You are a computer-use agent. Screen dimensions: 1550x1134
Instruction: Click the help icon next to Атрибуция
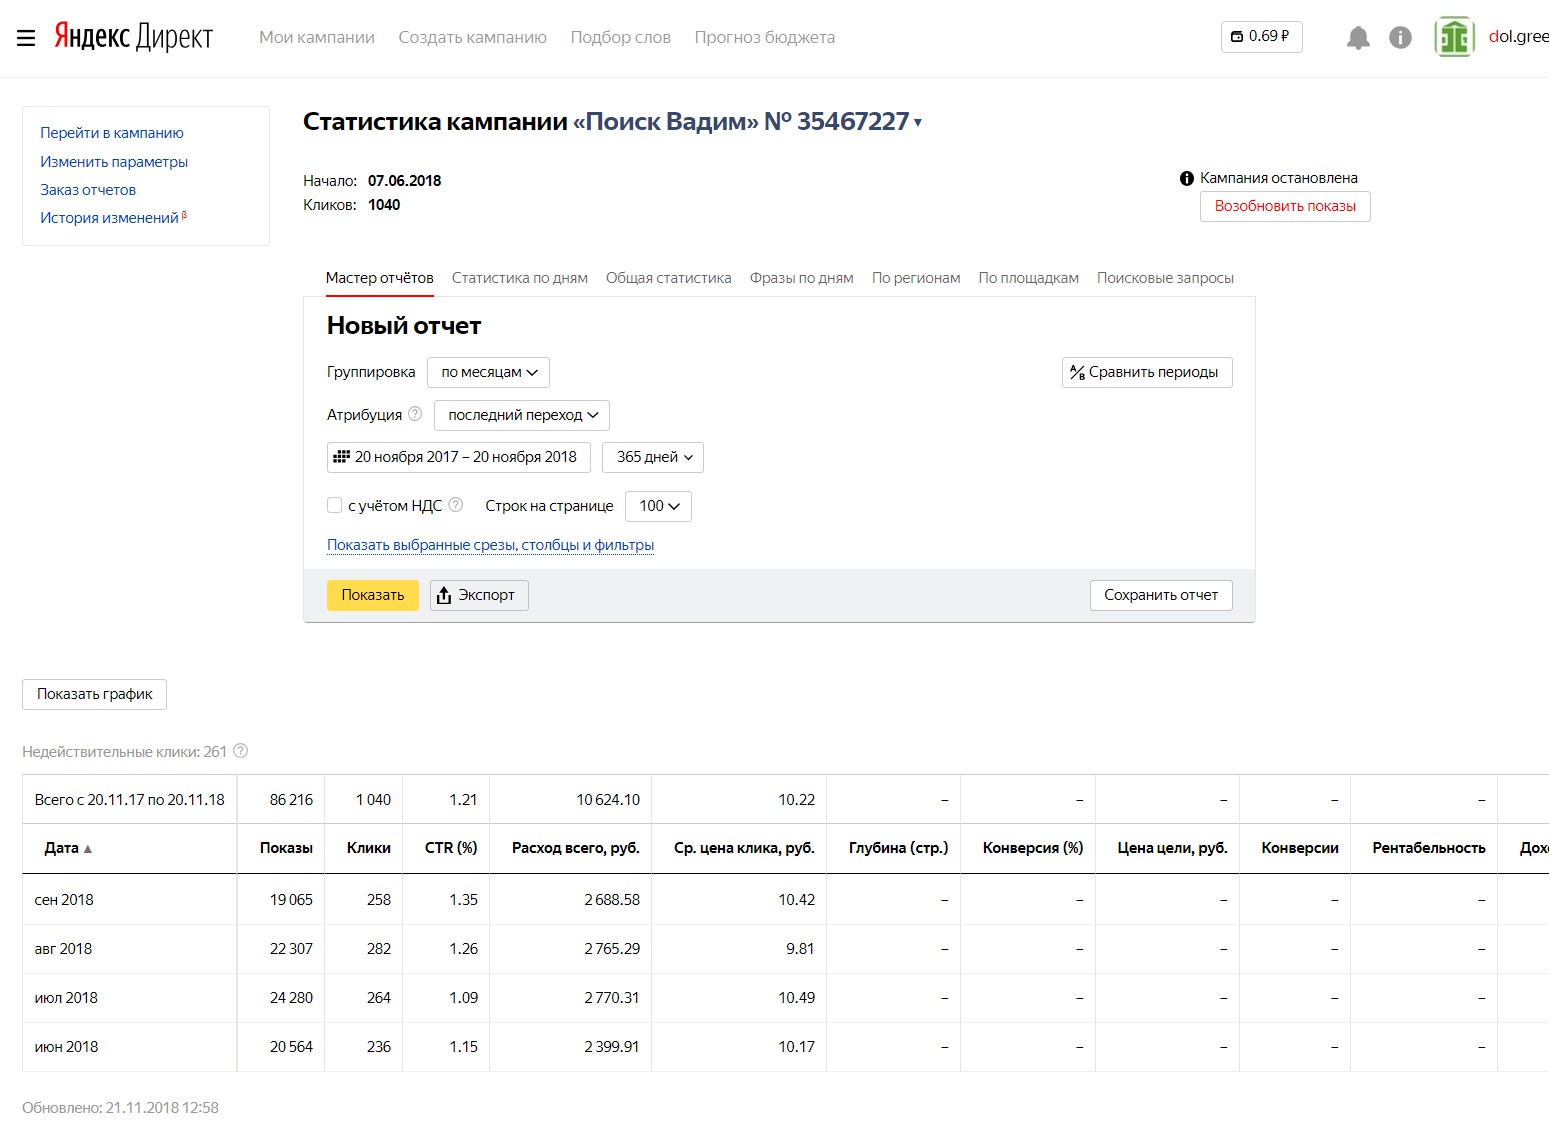point(415,414)
